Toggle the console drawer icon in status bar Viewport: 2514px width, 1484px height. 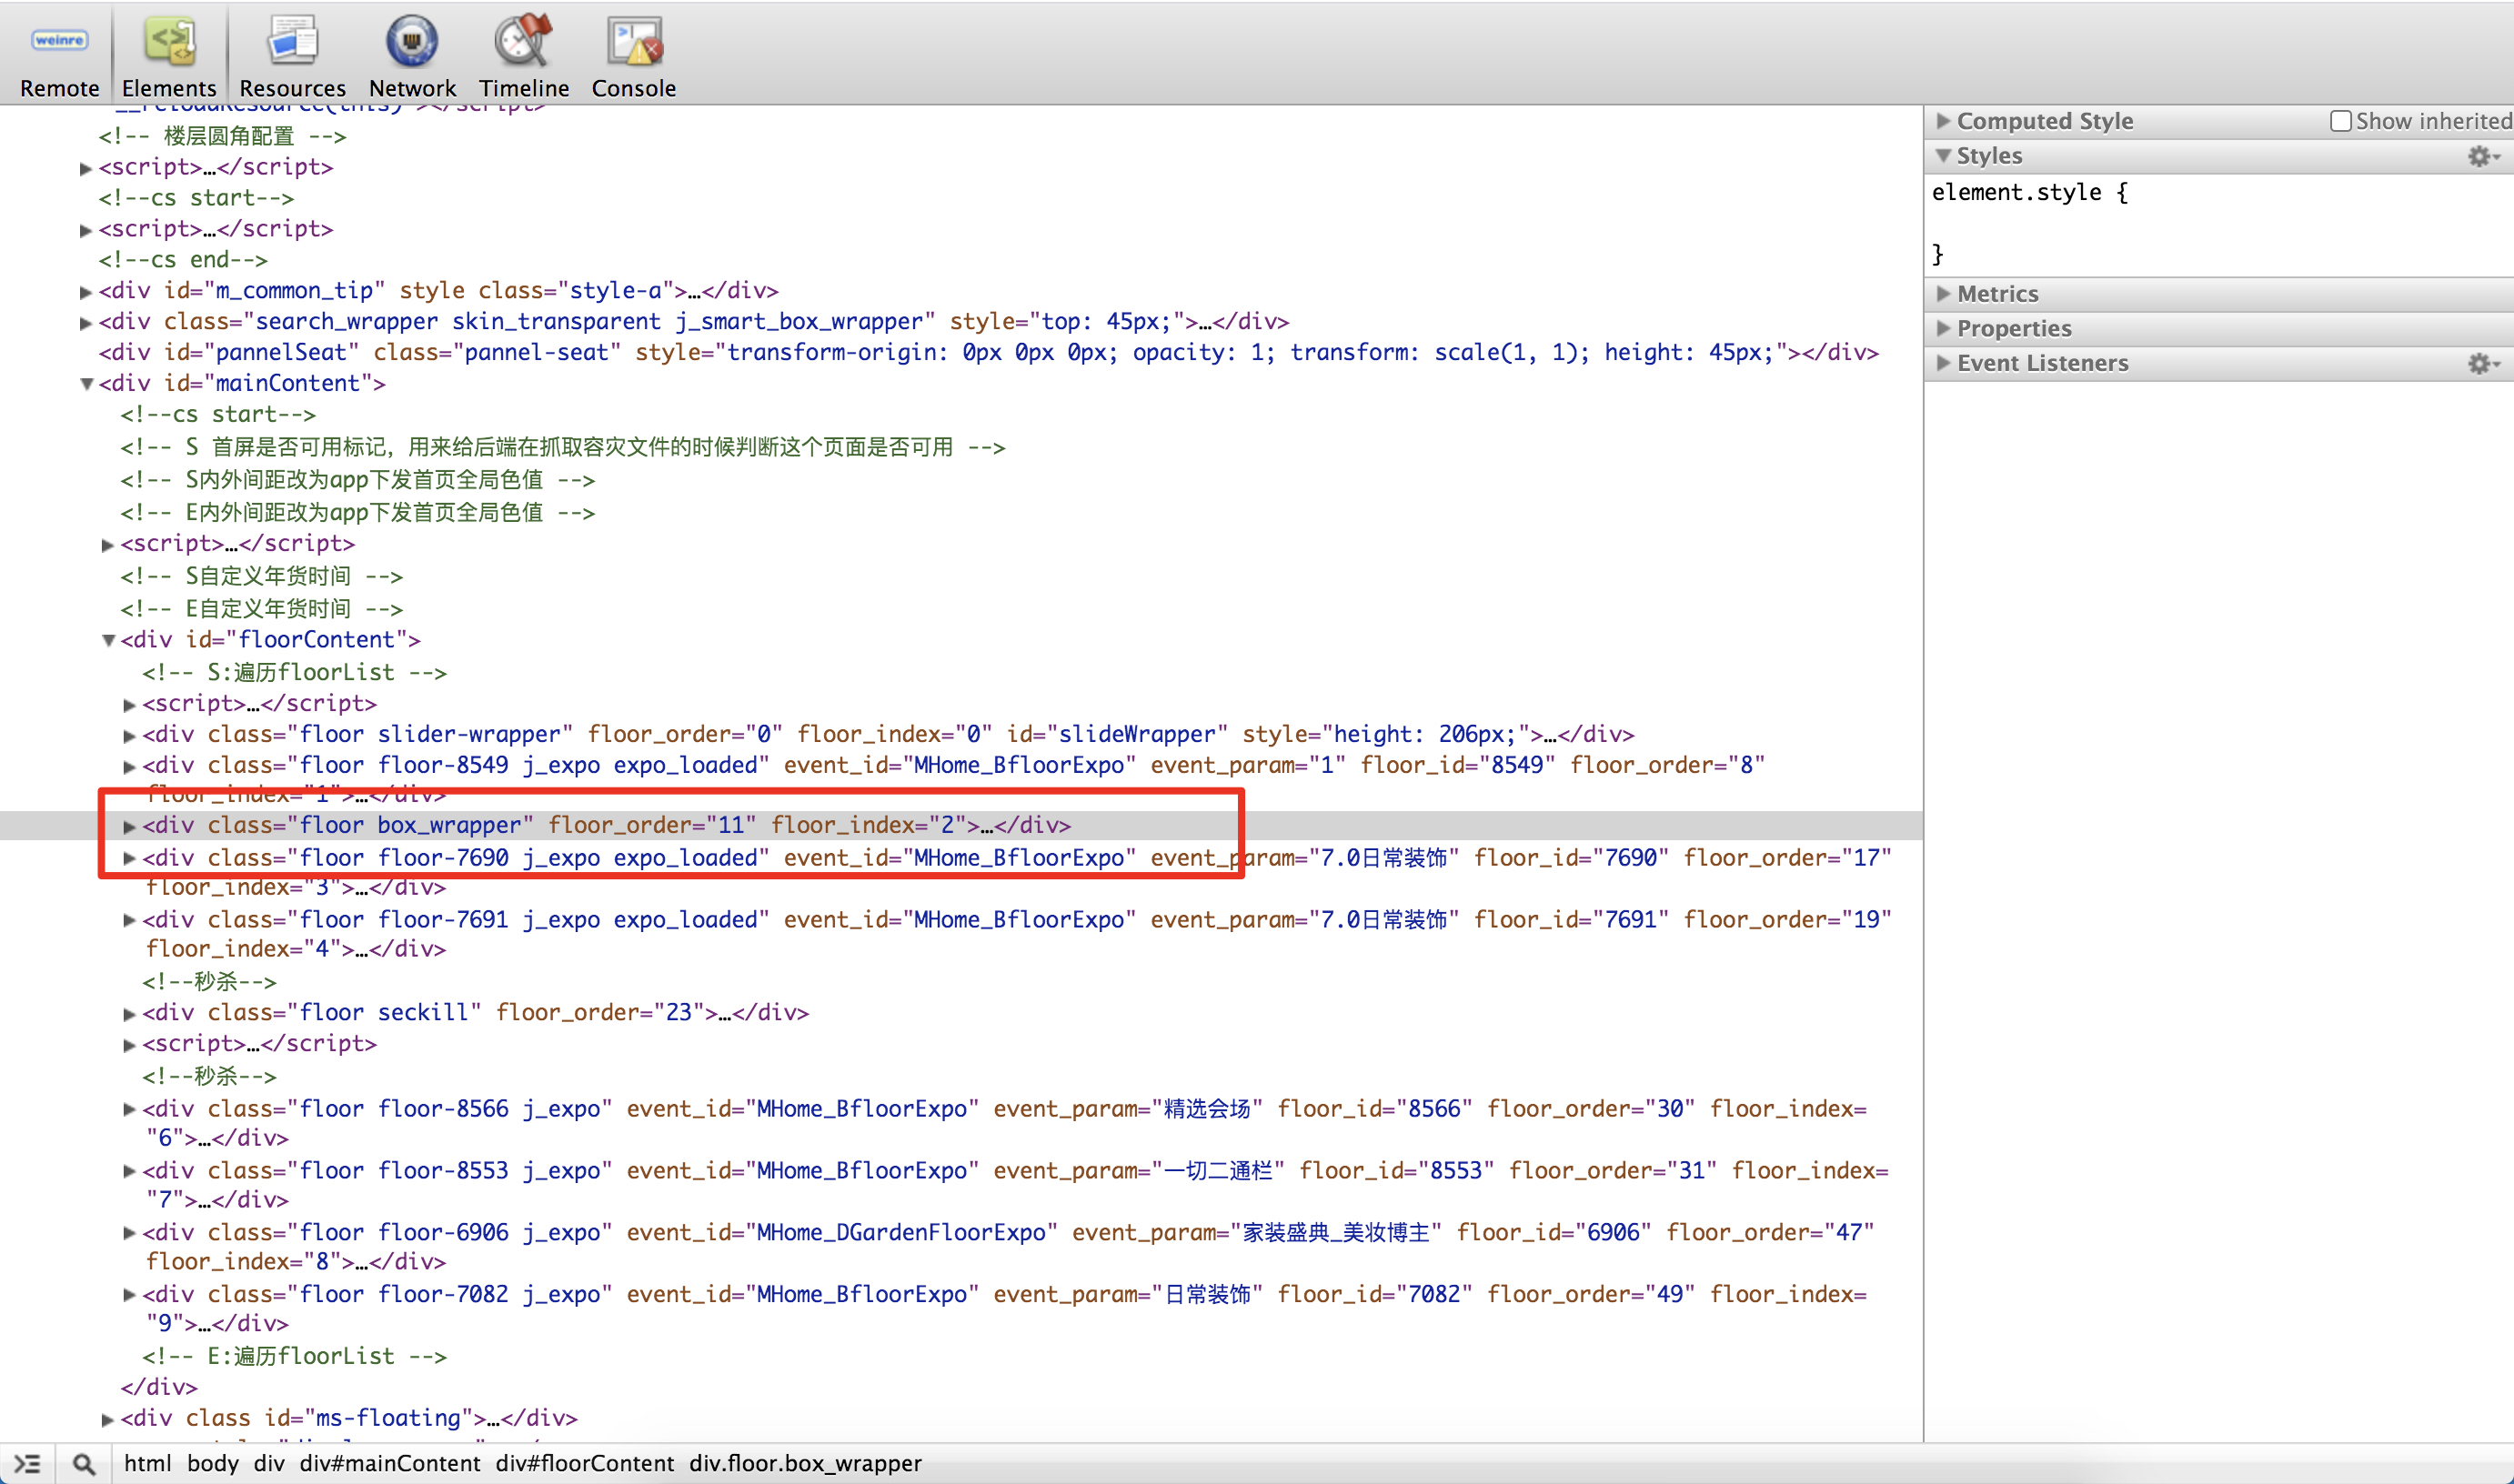click(28, 1464)
